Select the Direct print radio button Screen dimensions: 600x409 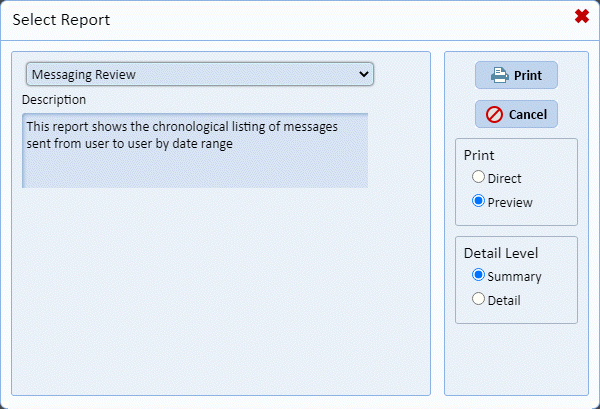(x=479, y=178)
